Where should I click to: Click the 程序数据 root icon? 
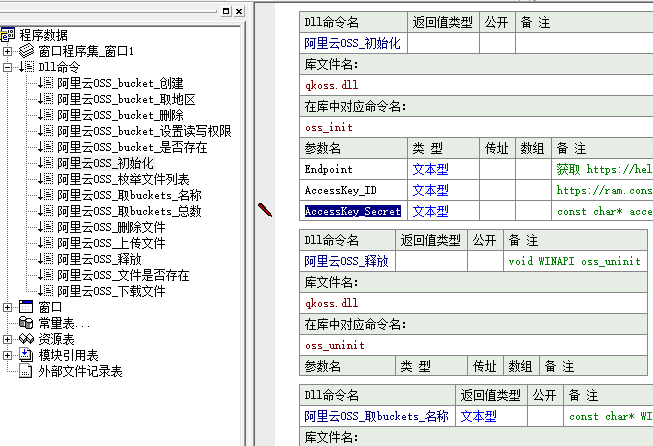[7, 35]
